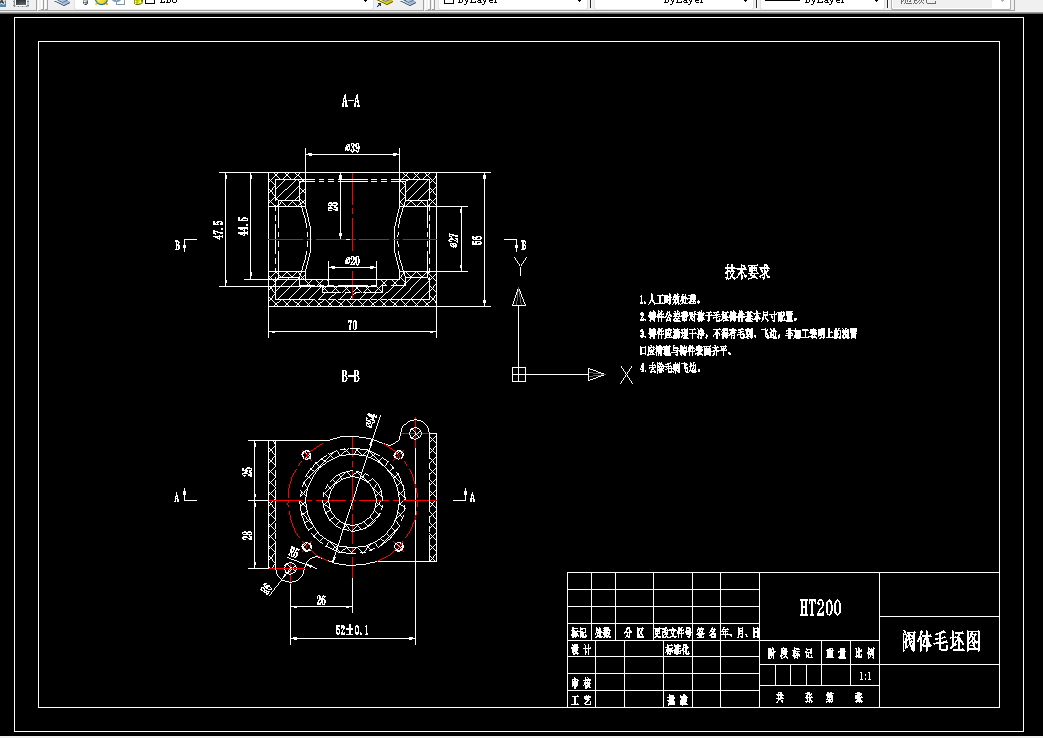The width and height of the screenshot is (1043, 738).
Task: Click the 设计 row label
Action: tap(581, 649)
